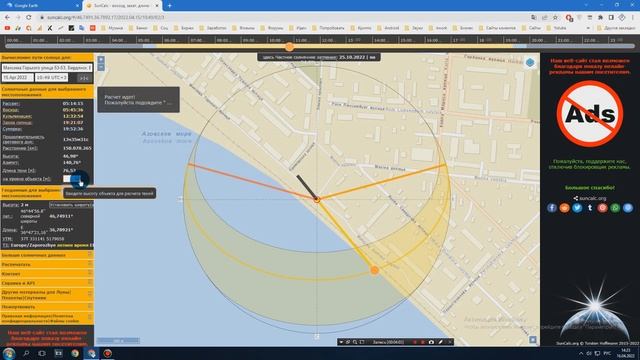This screenshot has height=360, width=640.
Task: Share on Twitter icon
Action: tap(577, 208)
